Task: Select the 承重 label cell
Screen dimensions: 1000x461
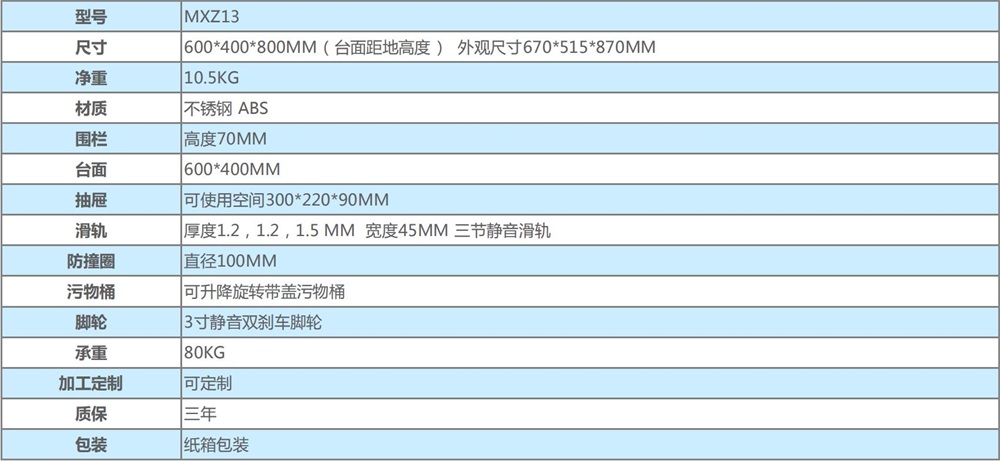Action: point(89,353)
